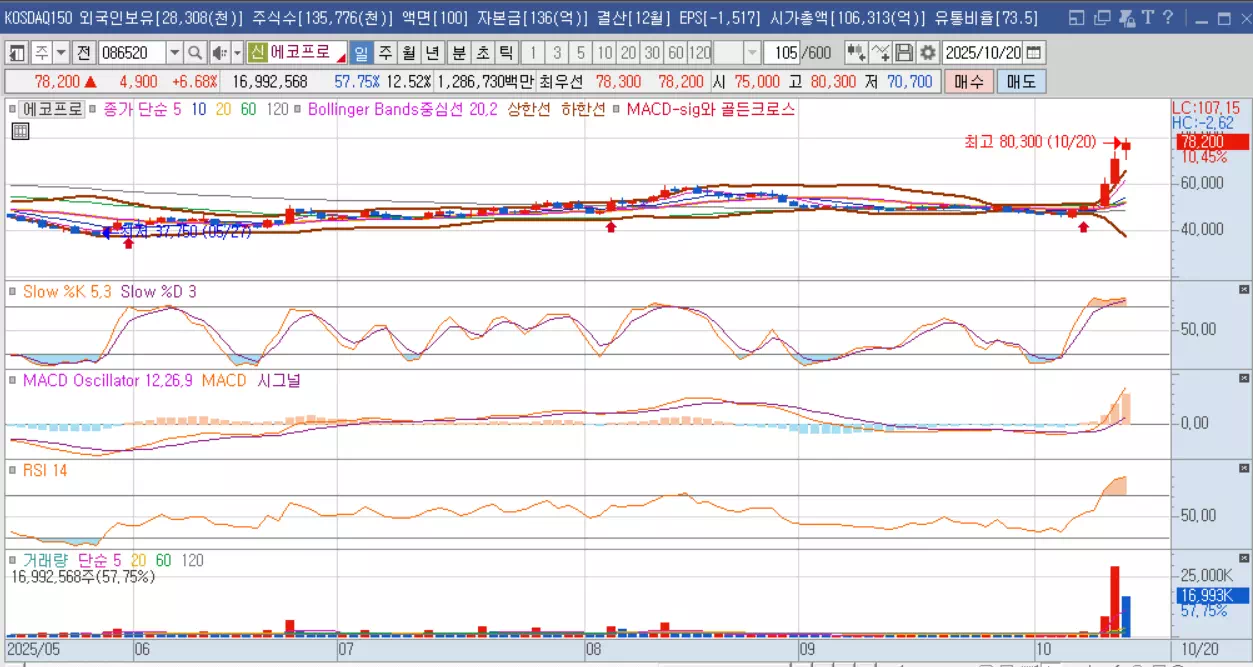
Task: Select the 60 interval button
Action: (x=676, y=53)
